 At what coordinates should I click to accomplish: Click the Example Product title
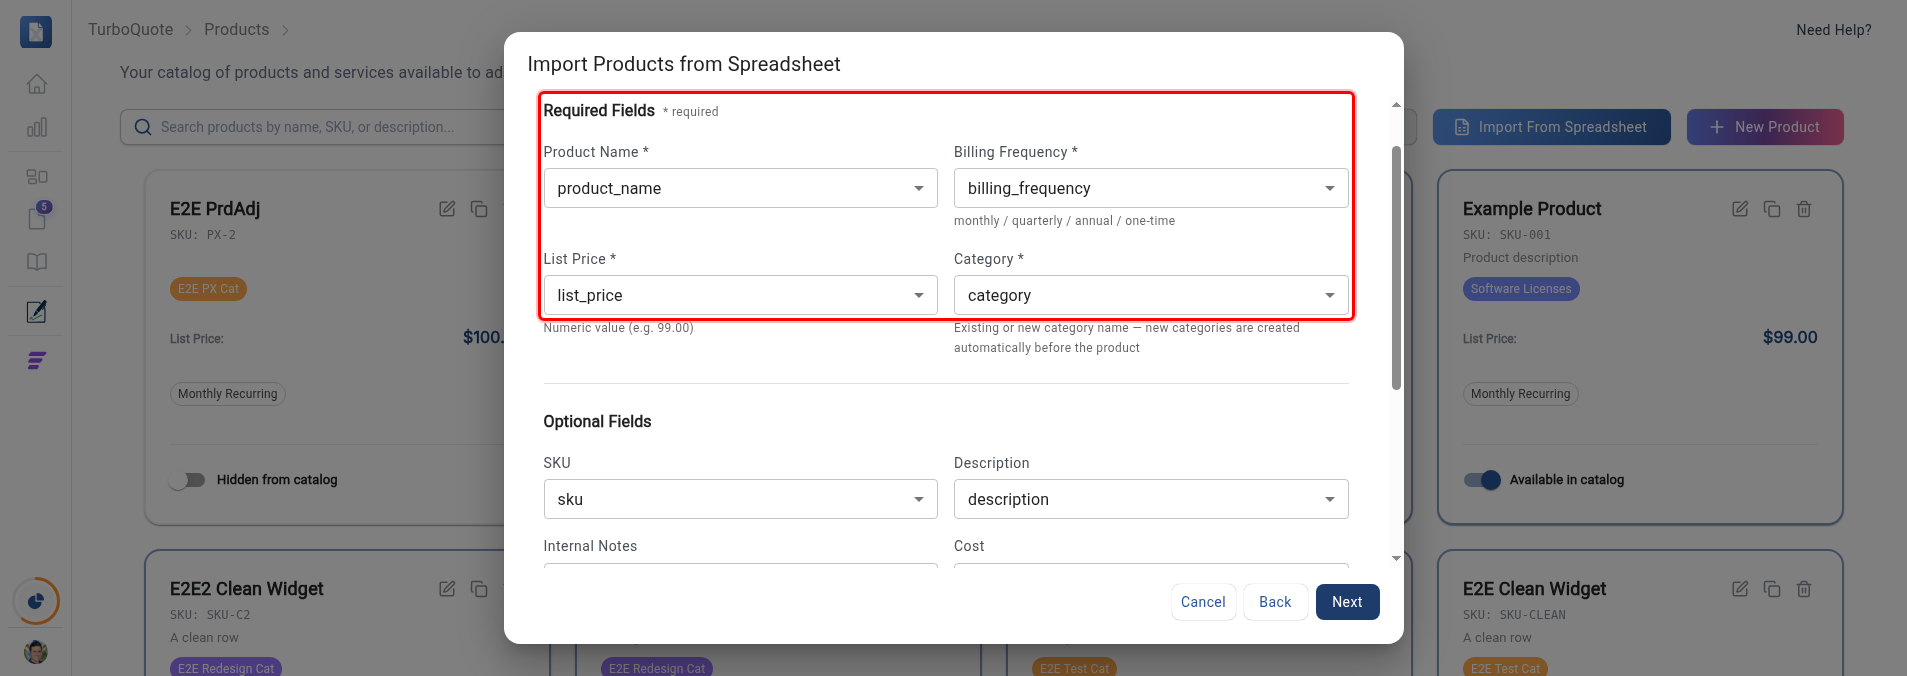click(x=1532, y=209)
